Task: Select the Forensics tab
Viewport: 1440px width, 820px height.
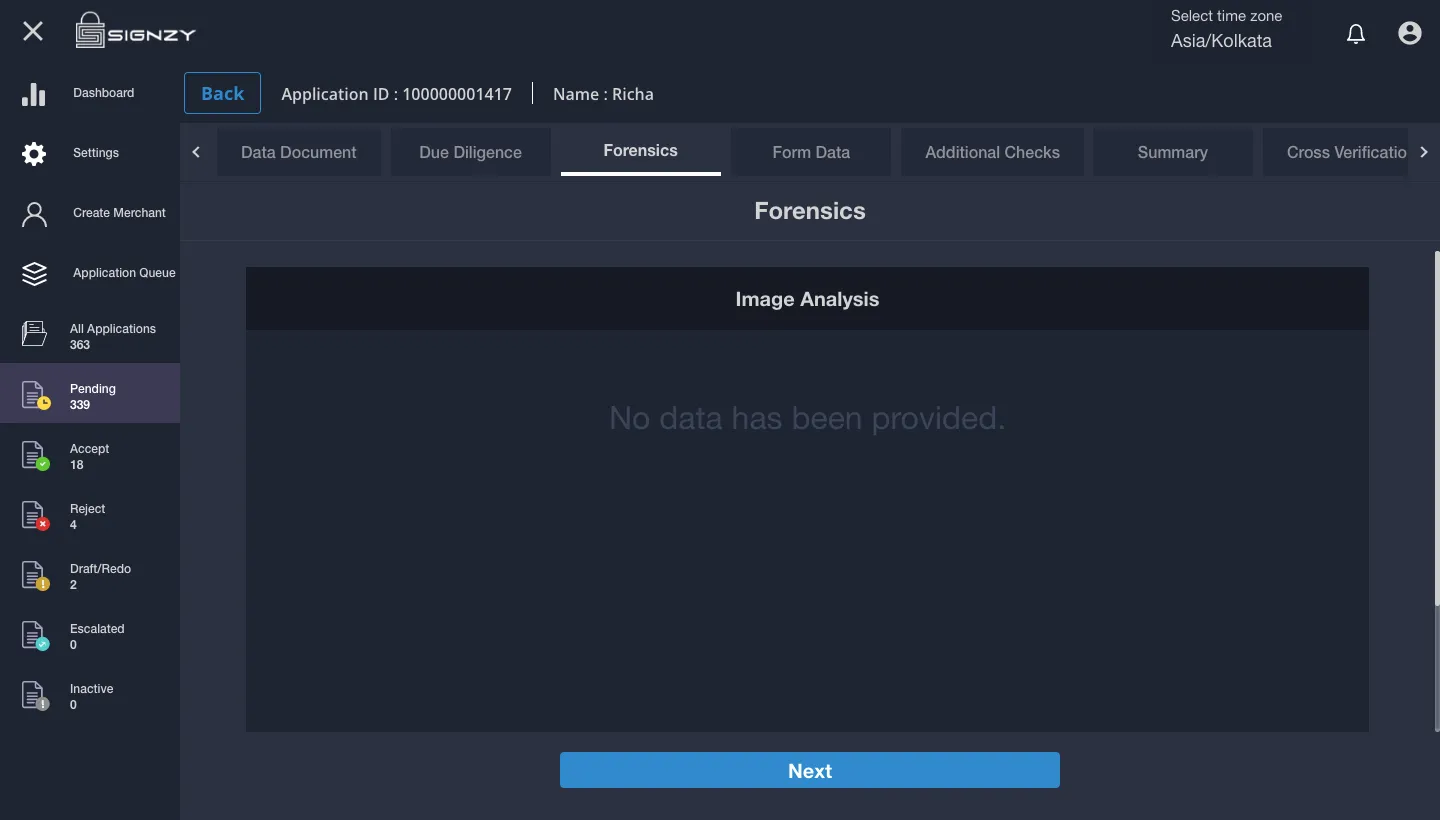Action: pos(641,151)
